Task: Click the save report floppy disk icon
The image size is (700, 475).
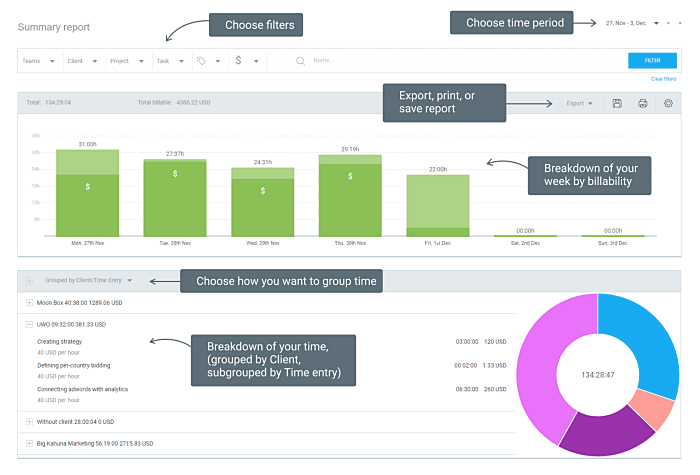Action: tap(617, 104)
